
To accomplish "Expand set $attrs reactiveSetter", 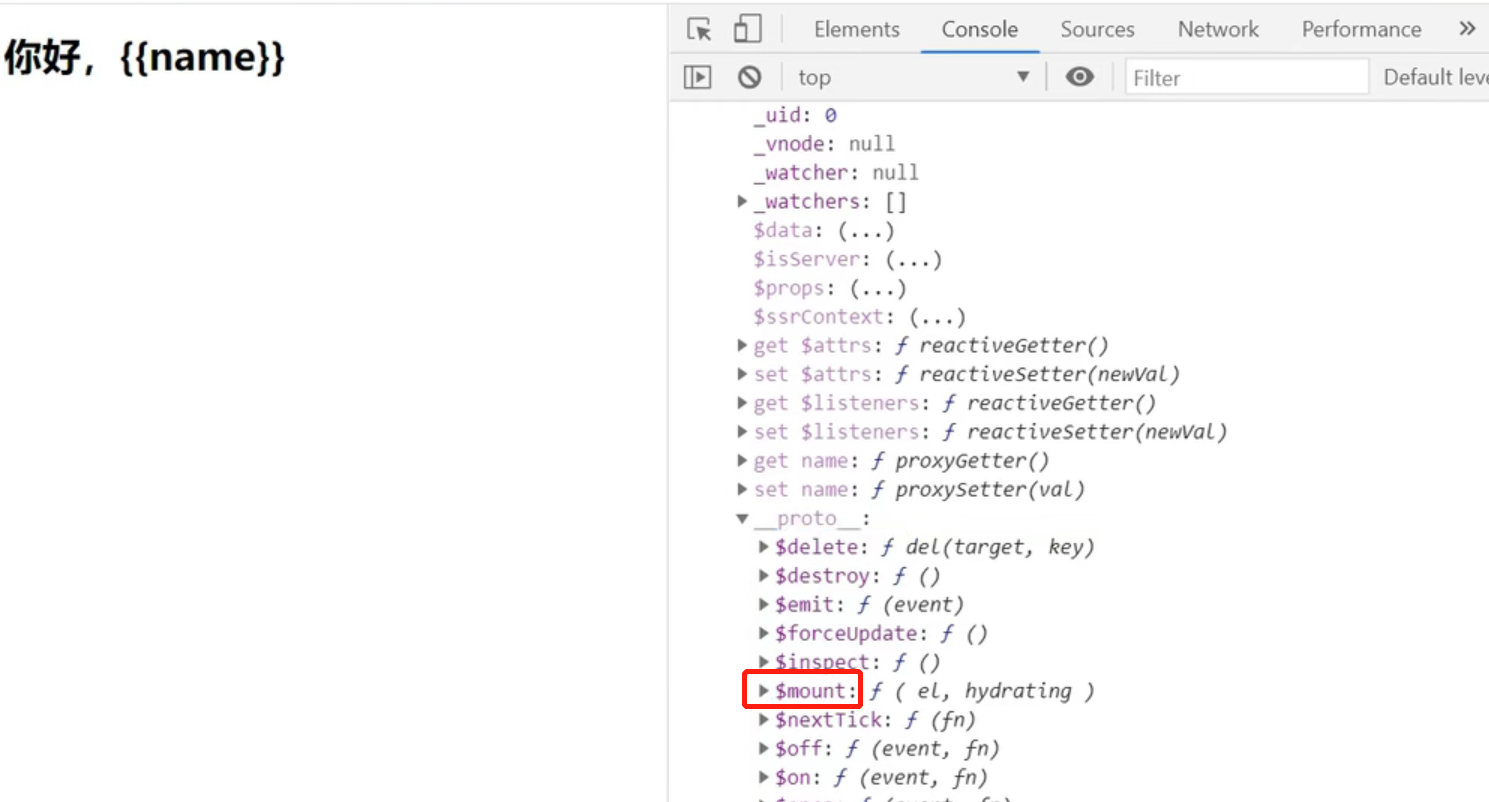I will coord(743,374).
